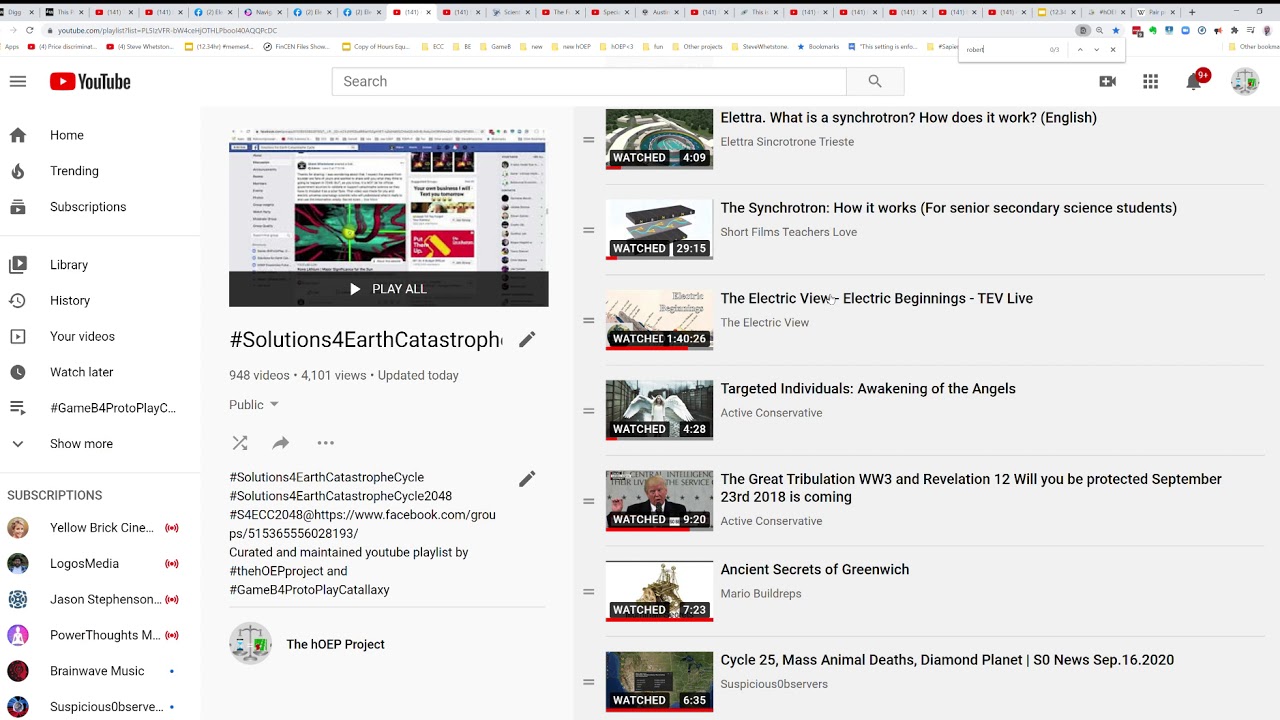Grab the drag handle beside The Electric View video
1280x720 pixels.
(x=589, y=321)
